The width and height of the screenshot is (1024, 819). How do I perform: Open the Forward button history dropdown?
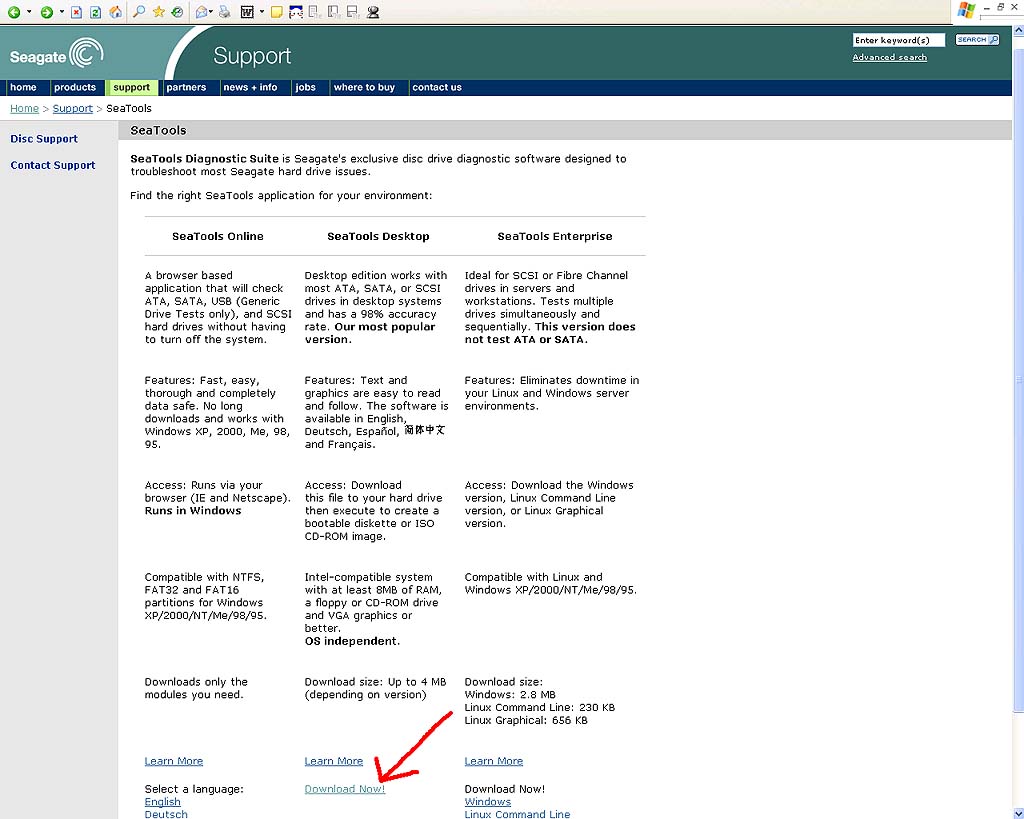click(62, 12)
